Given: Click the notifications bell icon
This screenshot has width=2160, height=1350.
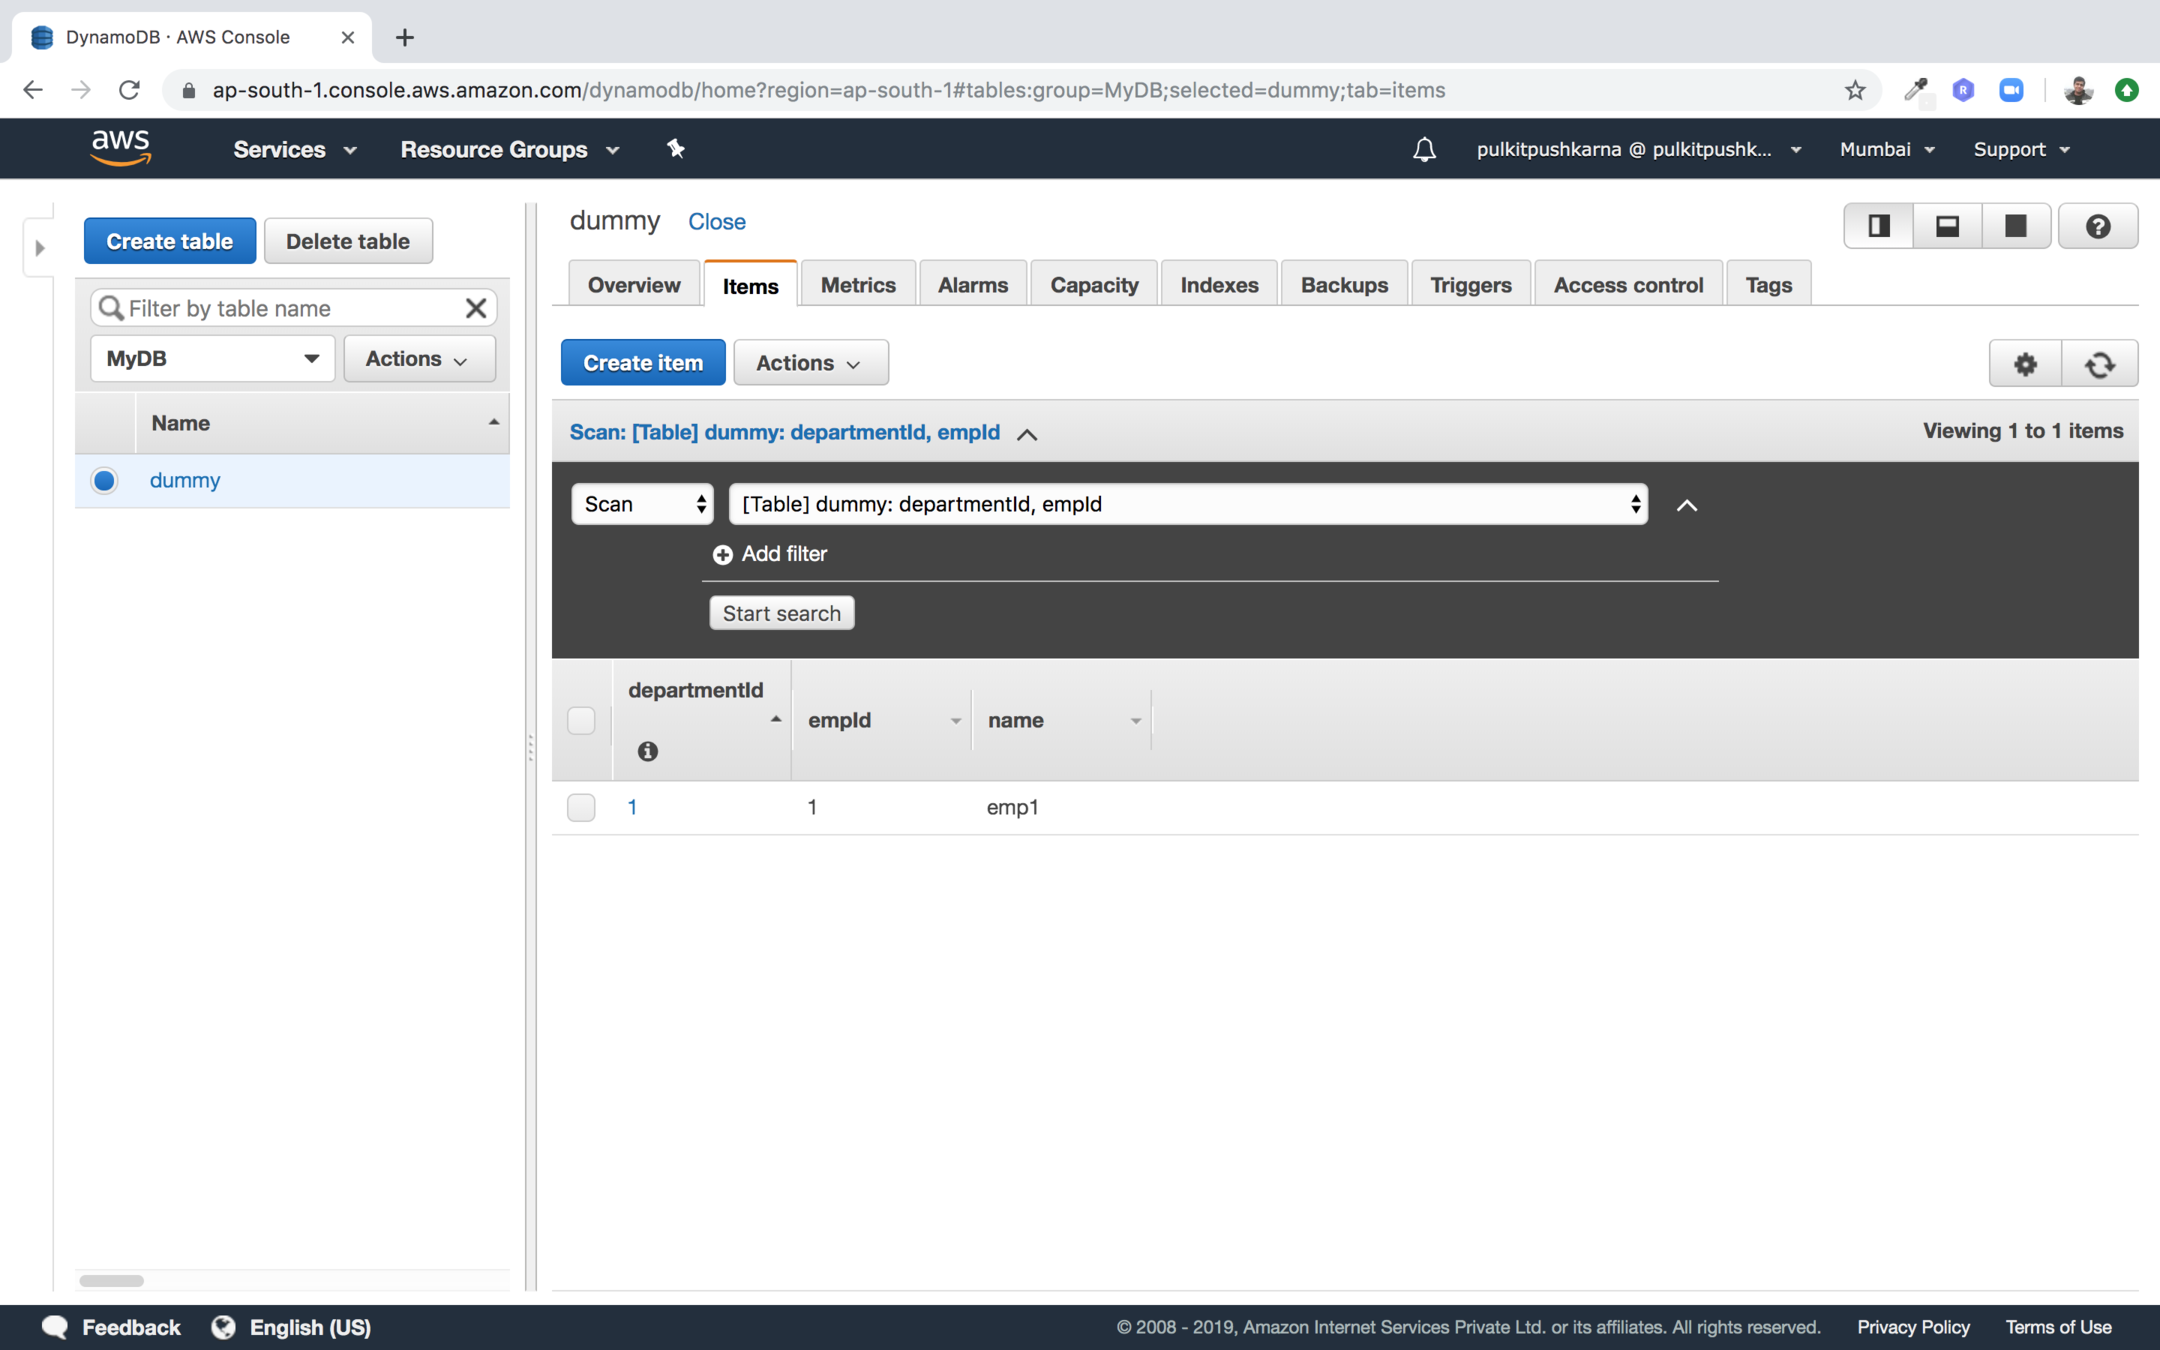Looking at the screenshot, I should (1424, 150).
